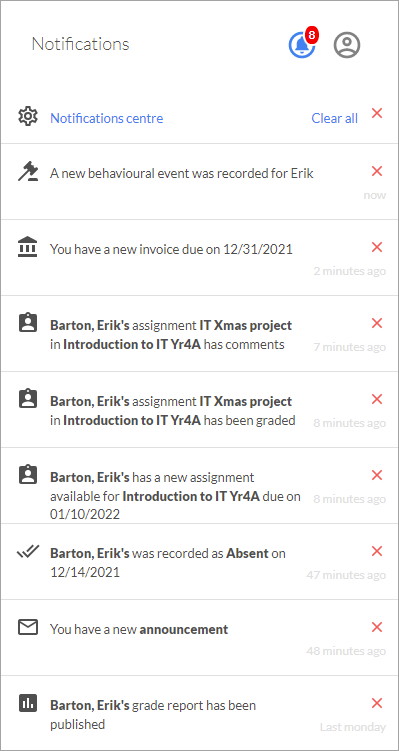The width and height of the screenshot is (399, 751).
Task: Click the gavel behavioural event icon
Action: (28, 171)
